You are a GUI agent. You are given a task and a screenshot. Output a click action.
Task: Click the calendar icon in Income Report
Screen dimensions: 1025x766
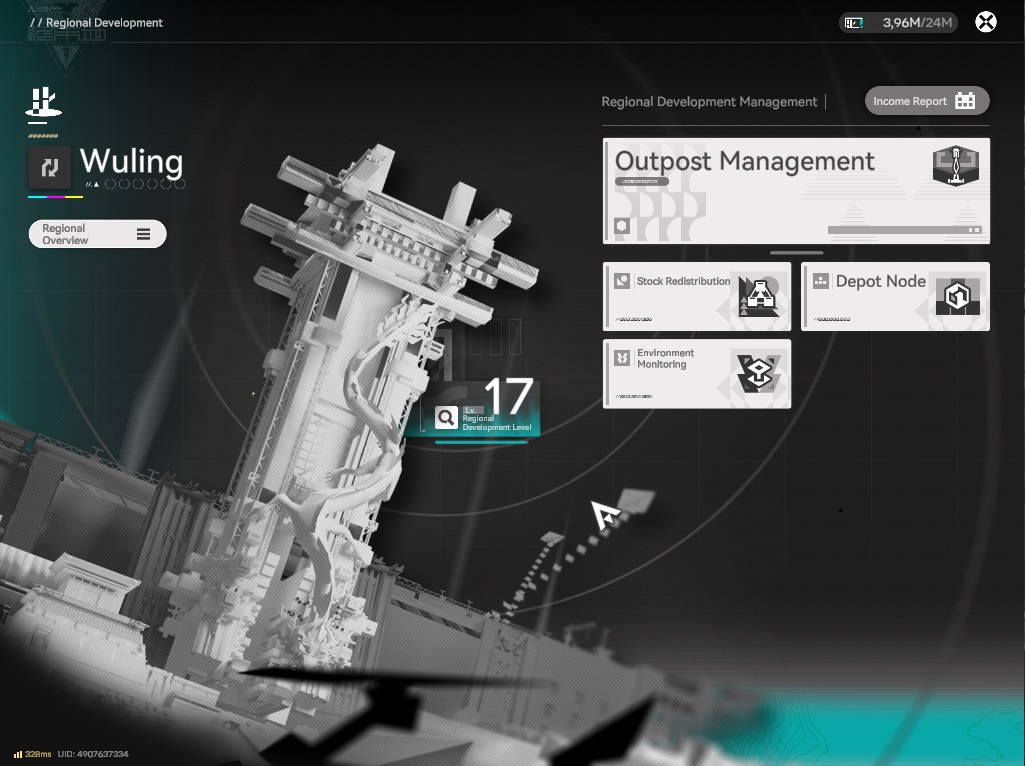[965, 101]
